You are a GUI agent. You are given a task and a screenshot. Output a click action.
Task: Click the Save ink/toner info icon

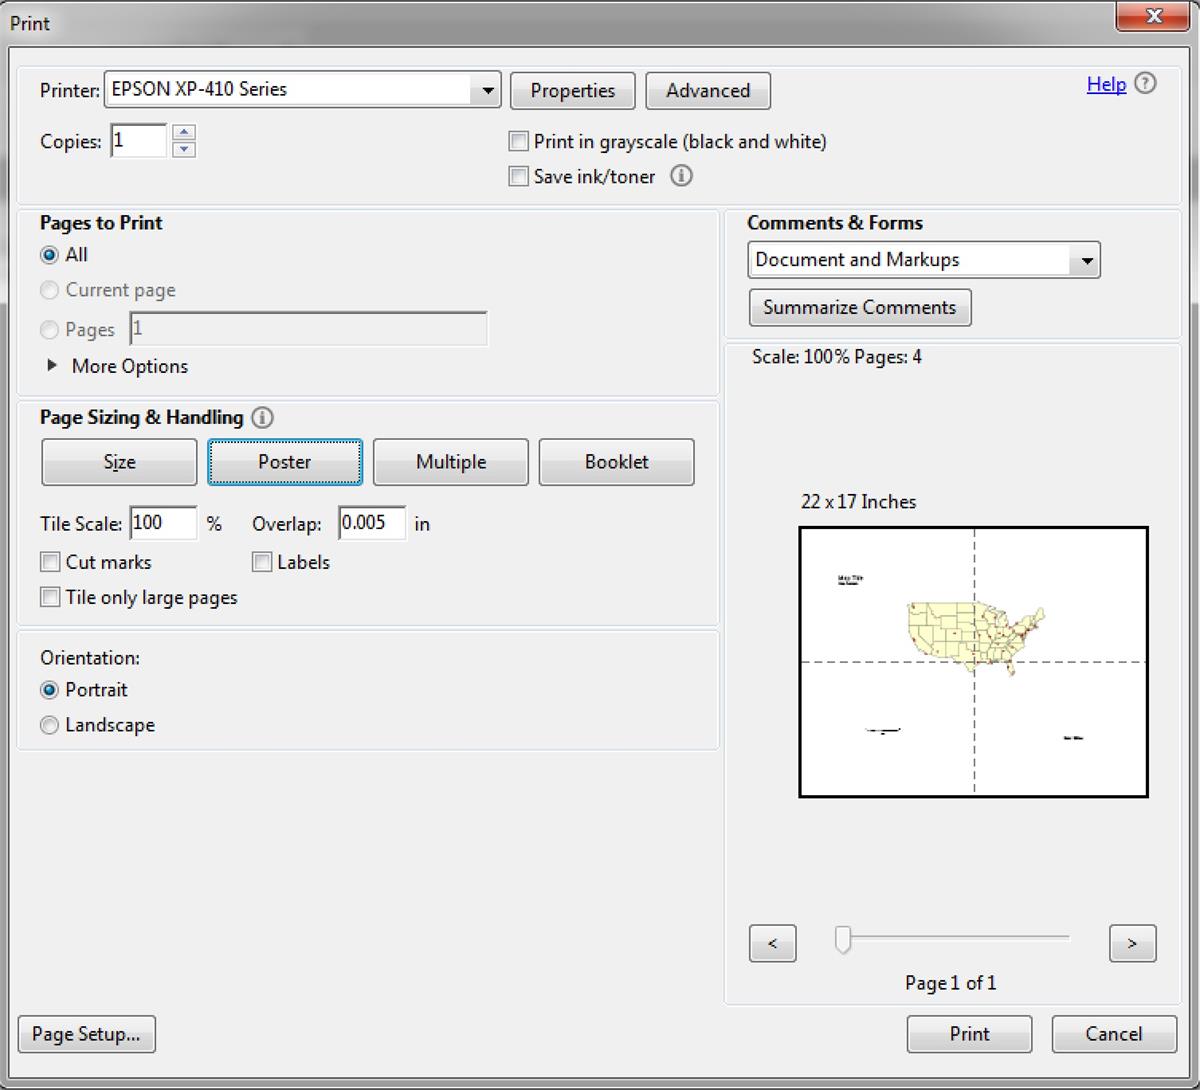pos(681,176)
